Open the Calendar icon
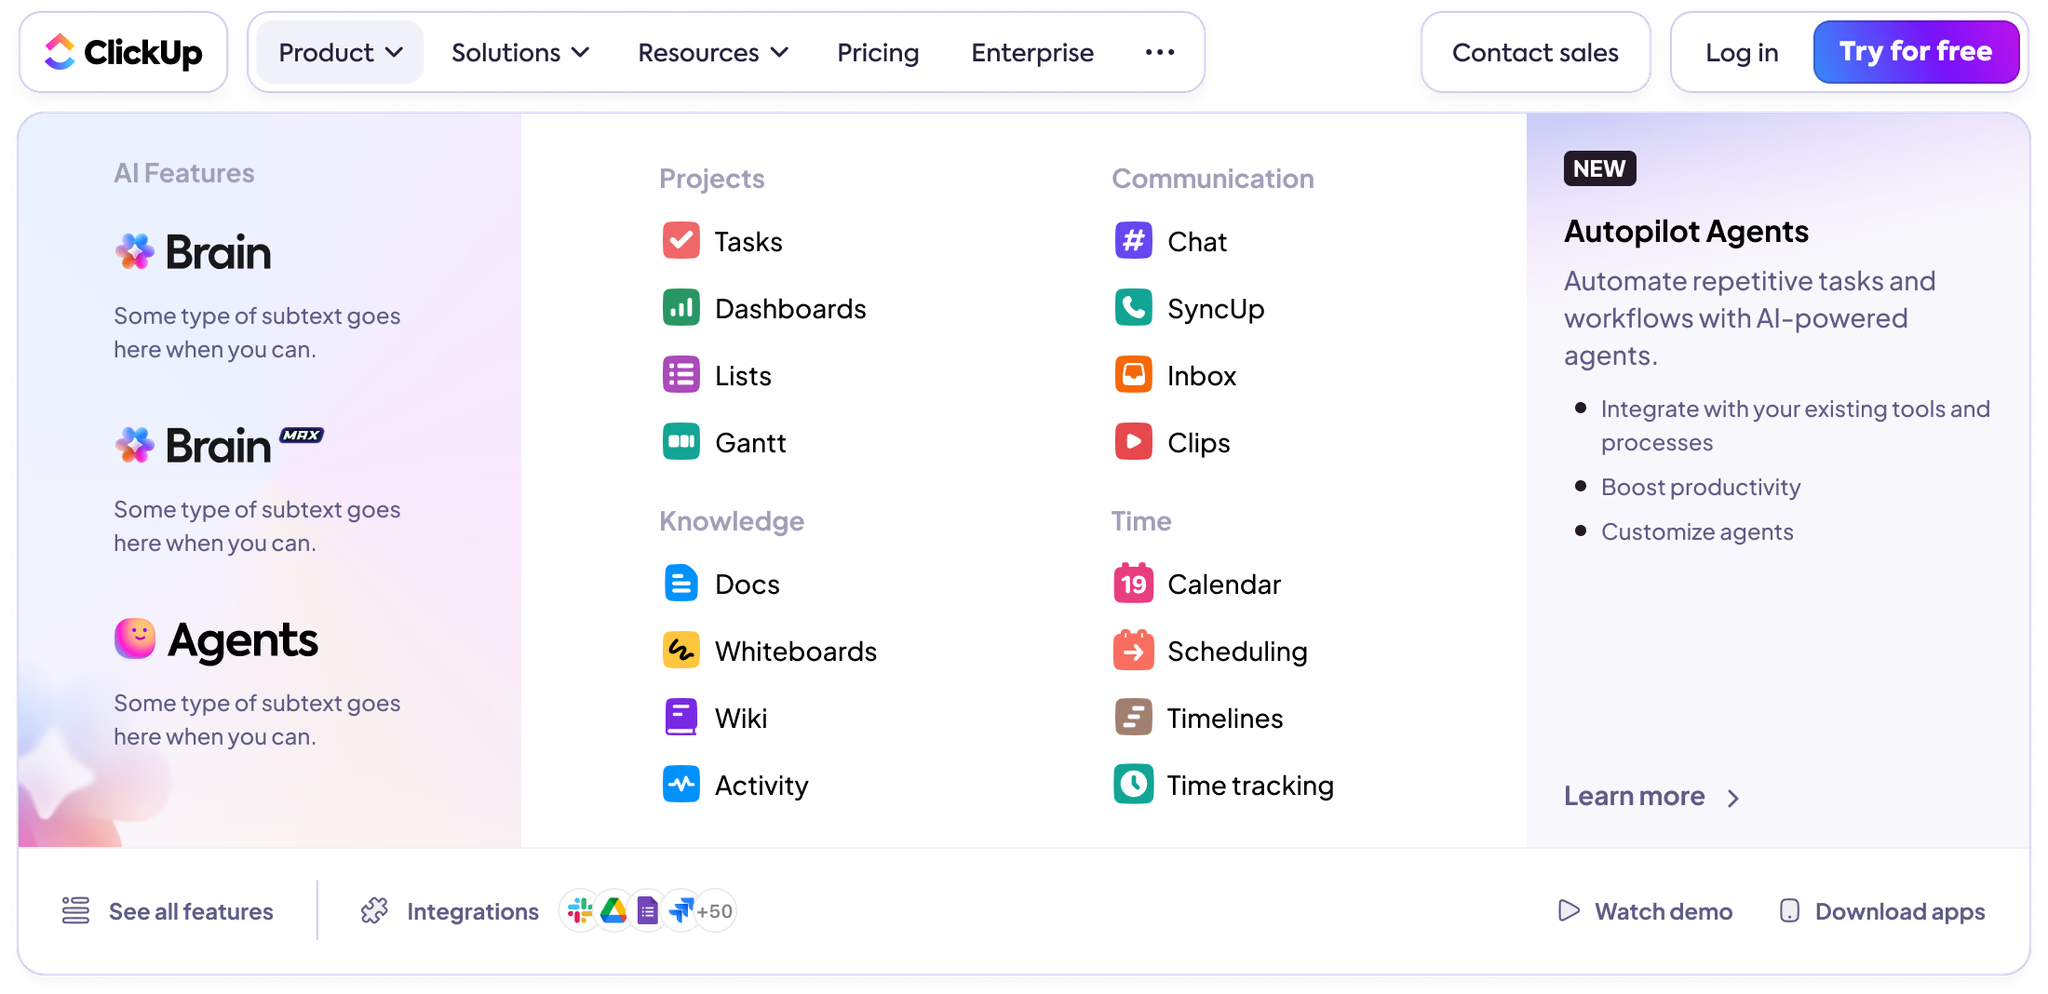 click(1133, 584)
